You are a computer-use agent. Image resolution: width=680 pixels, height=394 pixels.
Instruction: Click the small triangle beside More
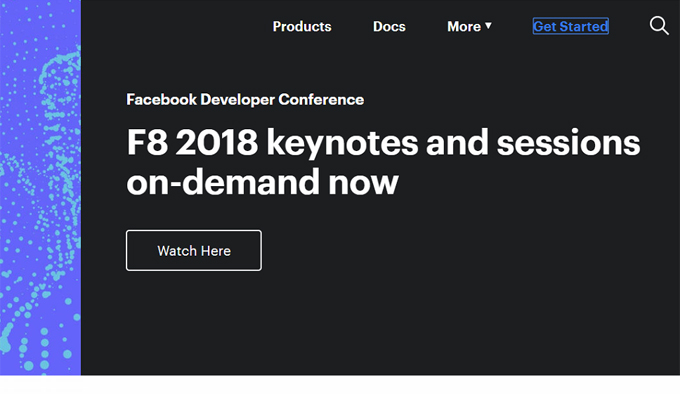point(488,26)
